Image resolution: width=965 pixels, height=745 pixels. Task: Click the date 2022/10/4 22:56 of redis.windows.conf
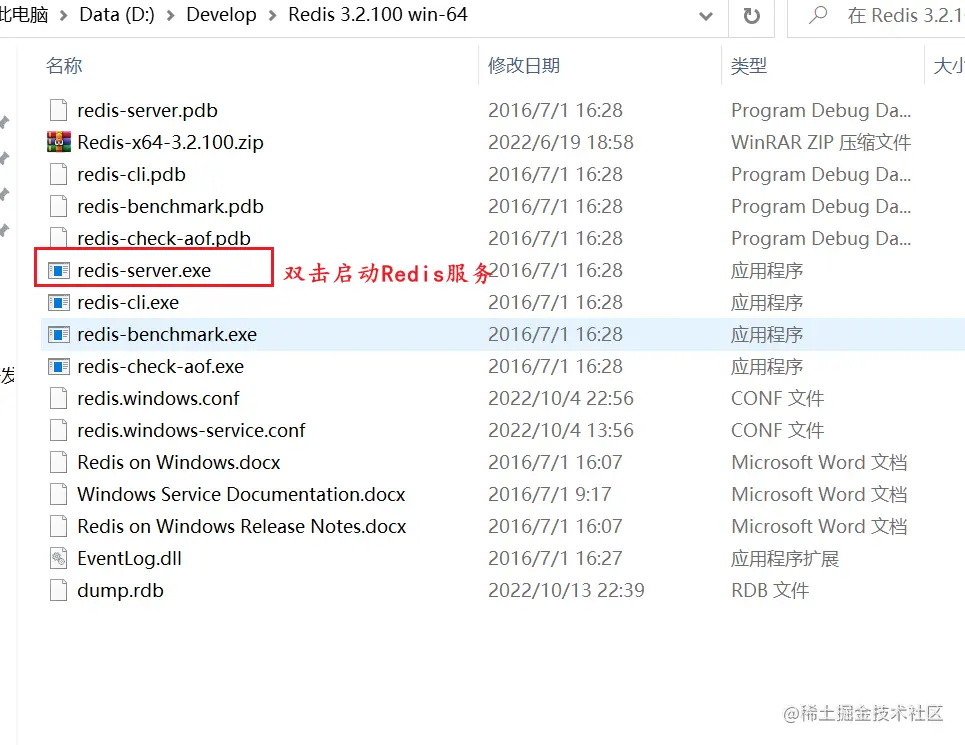(x=561, y=399)
